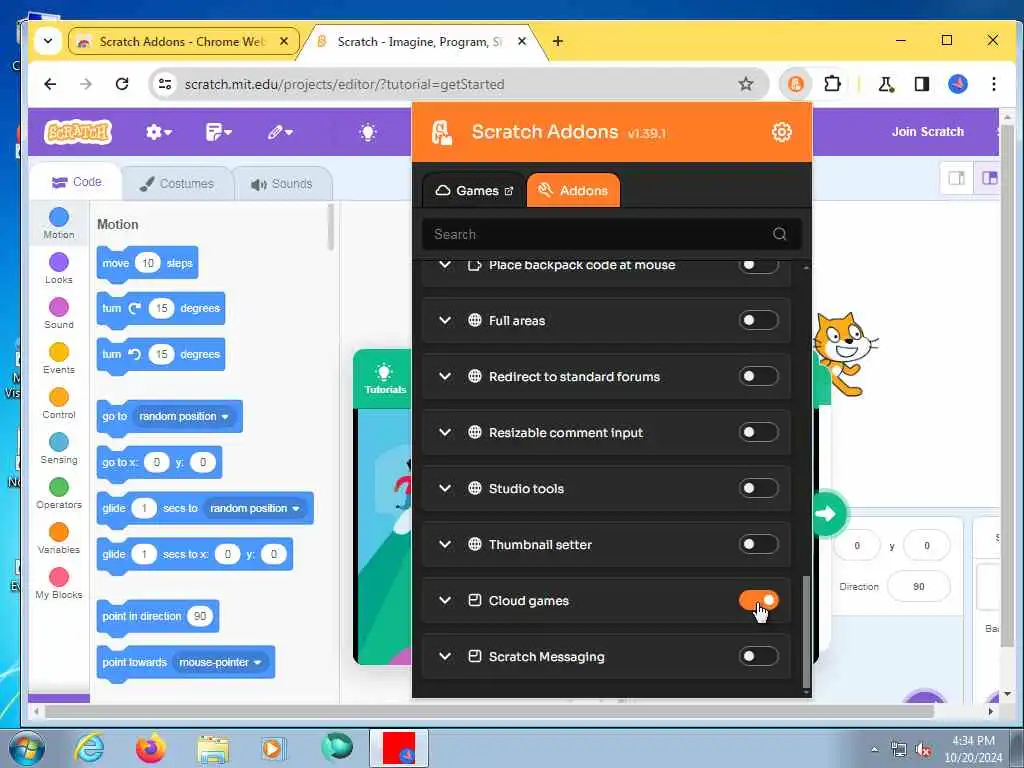The height and width of the screenshot is (768, 1024).
Task: Select the Sound block category
Action: pyautogui.click(x=59, y=313)
